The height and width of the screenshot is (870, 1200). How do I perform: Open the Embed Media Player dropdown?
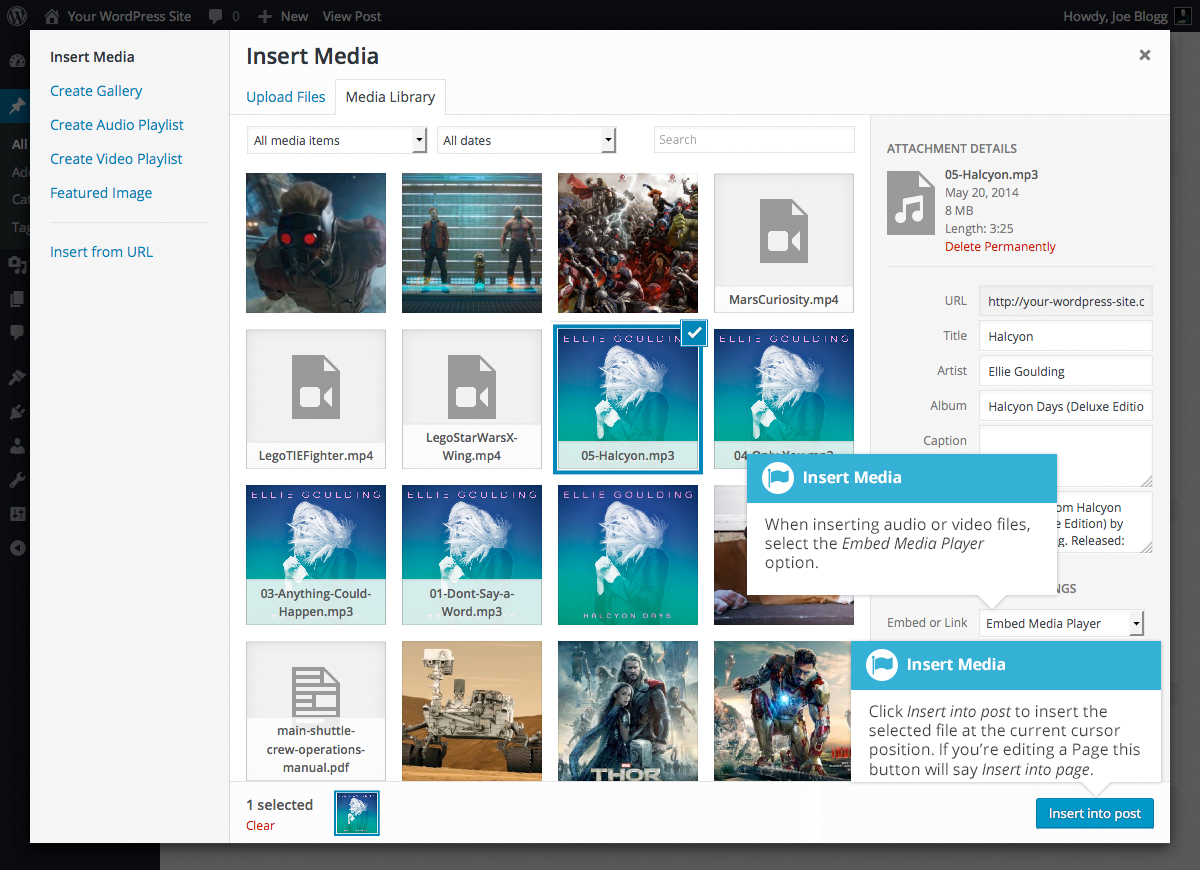[x=1062, y=623]
